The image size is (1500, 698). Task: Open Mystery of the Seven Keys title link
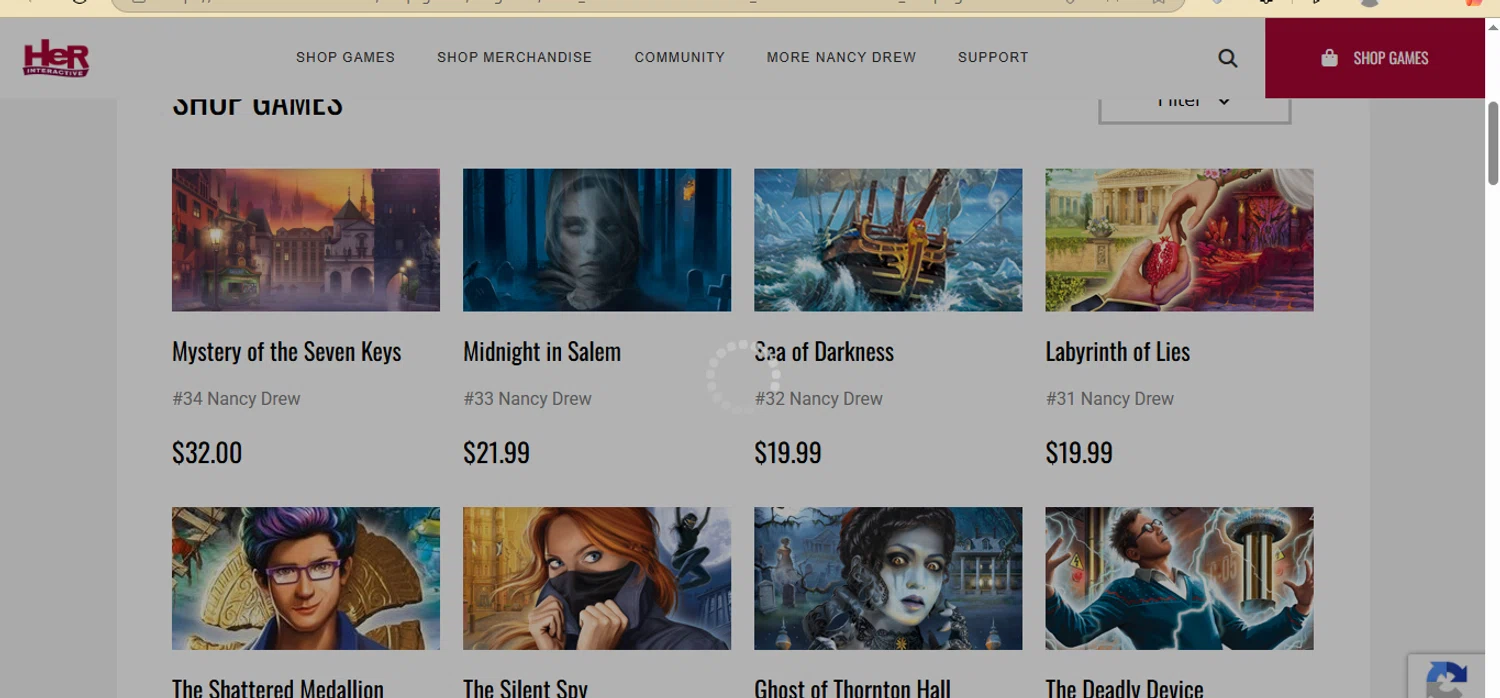point(286,352)
